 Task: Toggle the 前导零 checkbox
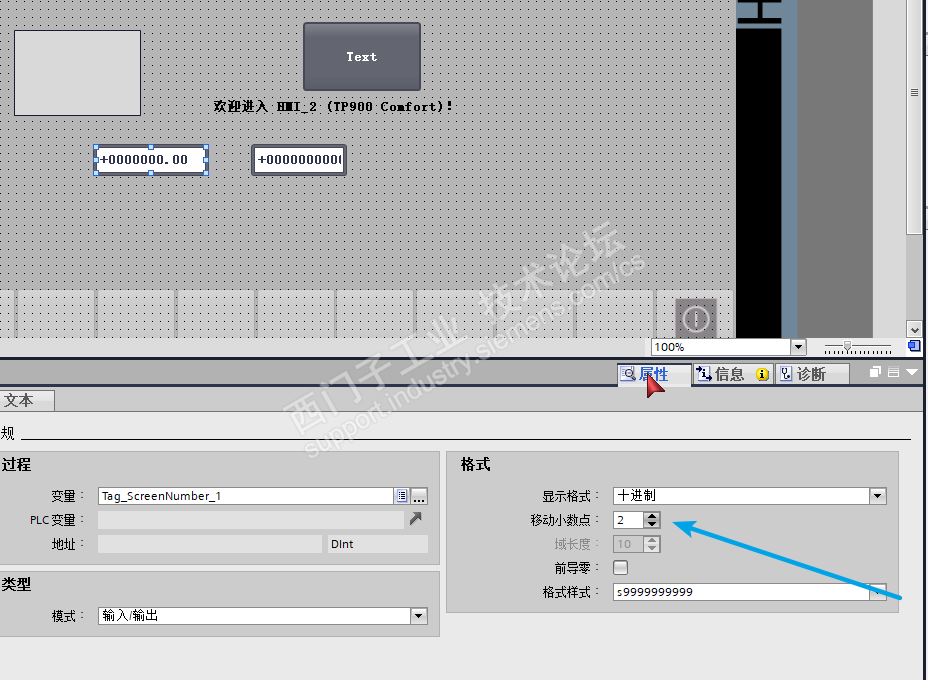coord(620,568)
